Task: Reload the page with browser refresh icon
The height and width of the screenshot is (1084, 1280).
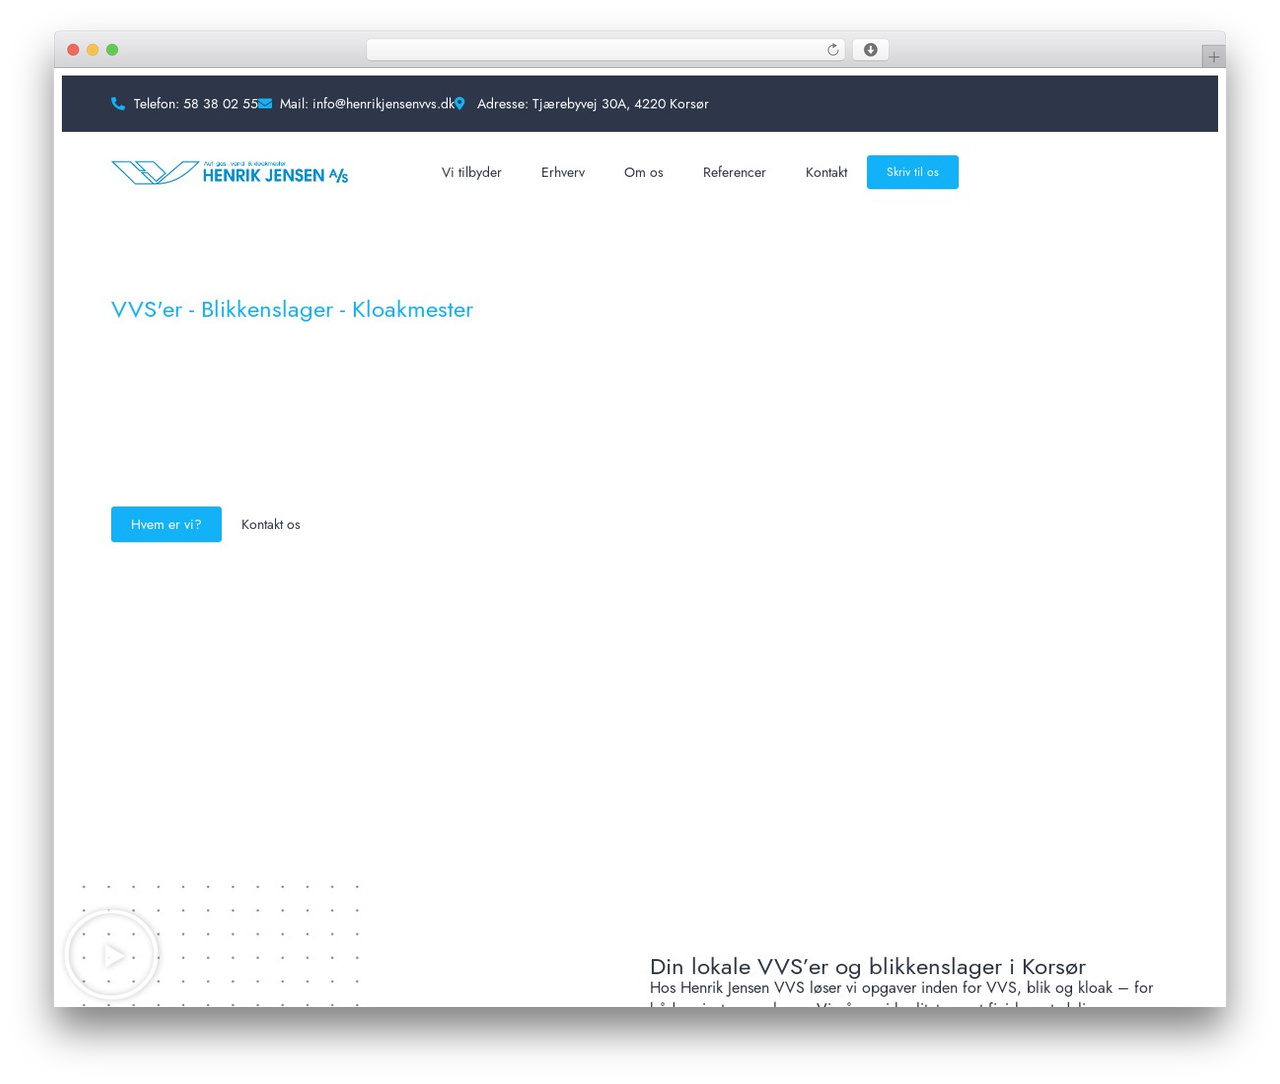Action: pos(832,50)
